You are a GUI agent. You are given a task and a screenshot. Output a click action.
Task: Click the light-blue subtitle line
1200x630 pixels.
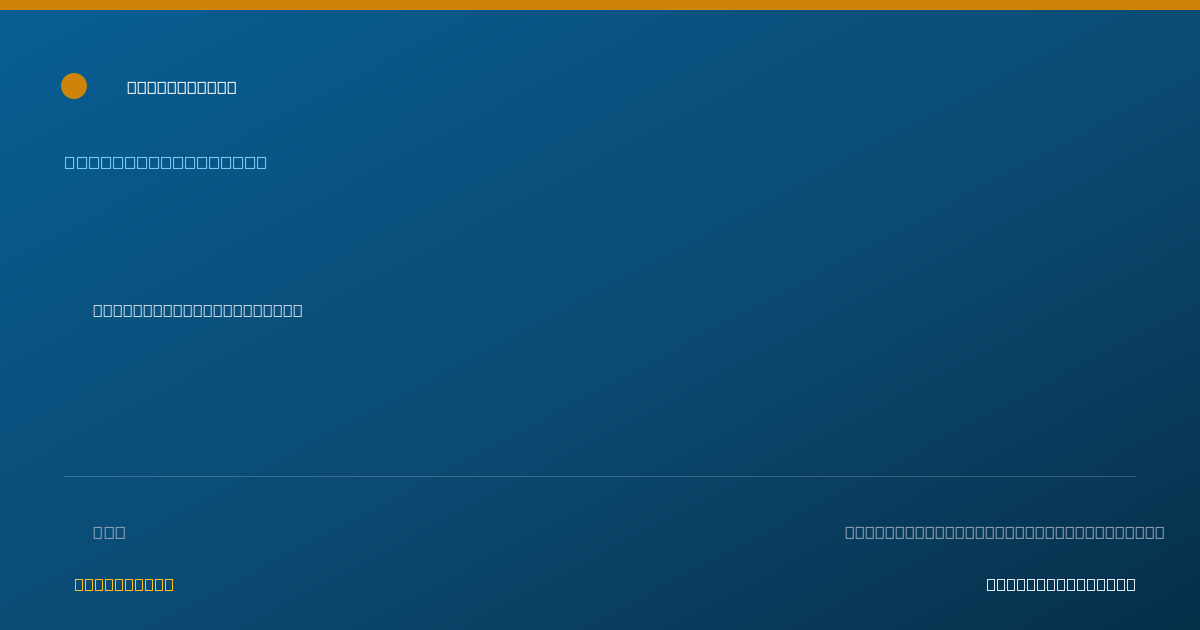(x=166, y=162)
